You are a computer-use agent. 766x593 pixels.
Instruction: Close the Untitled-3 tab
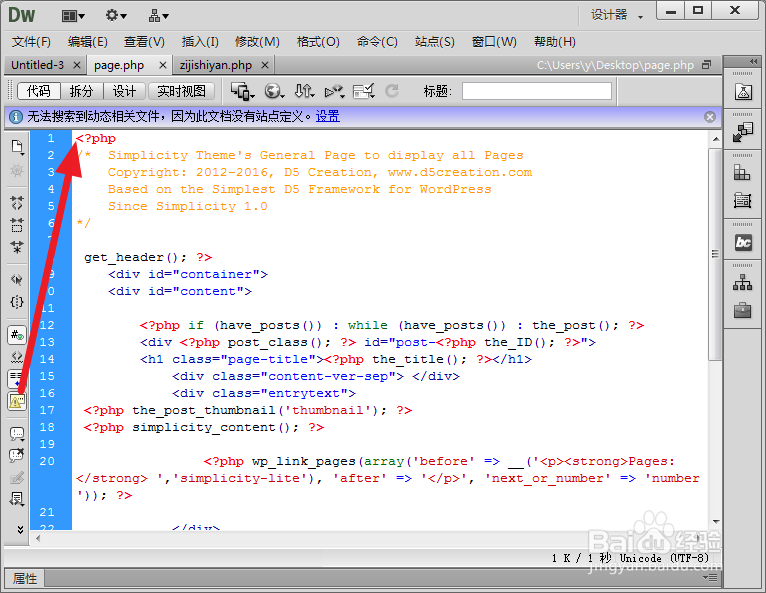(x=77, y=65)
